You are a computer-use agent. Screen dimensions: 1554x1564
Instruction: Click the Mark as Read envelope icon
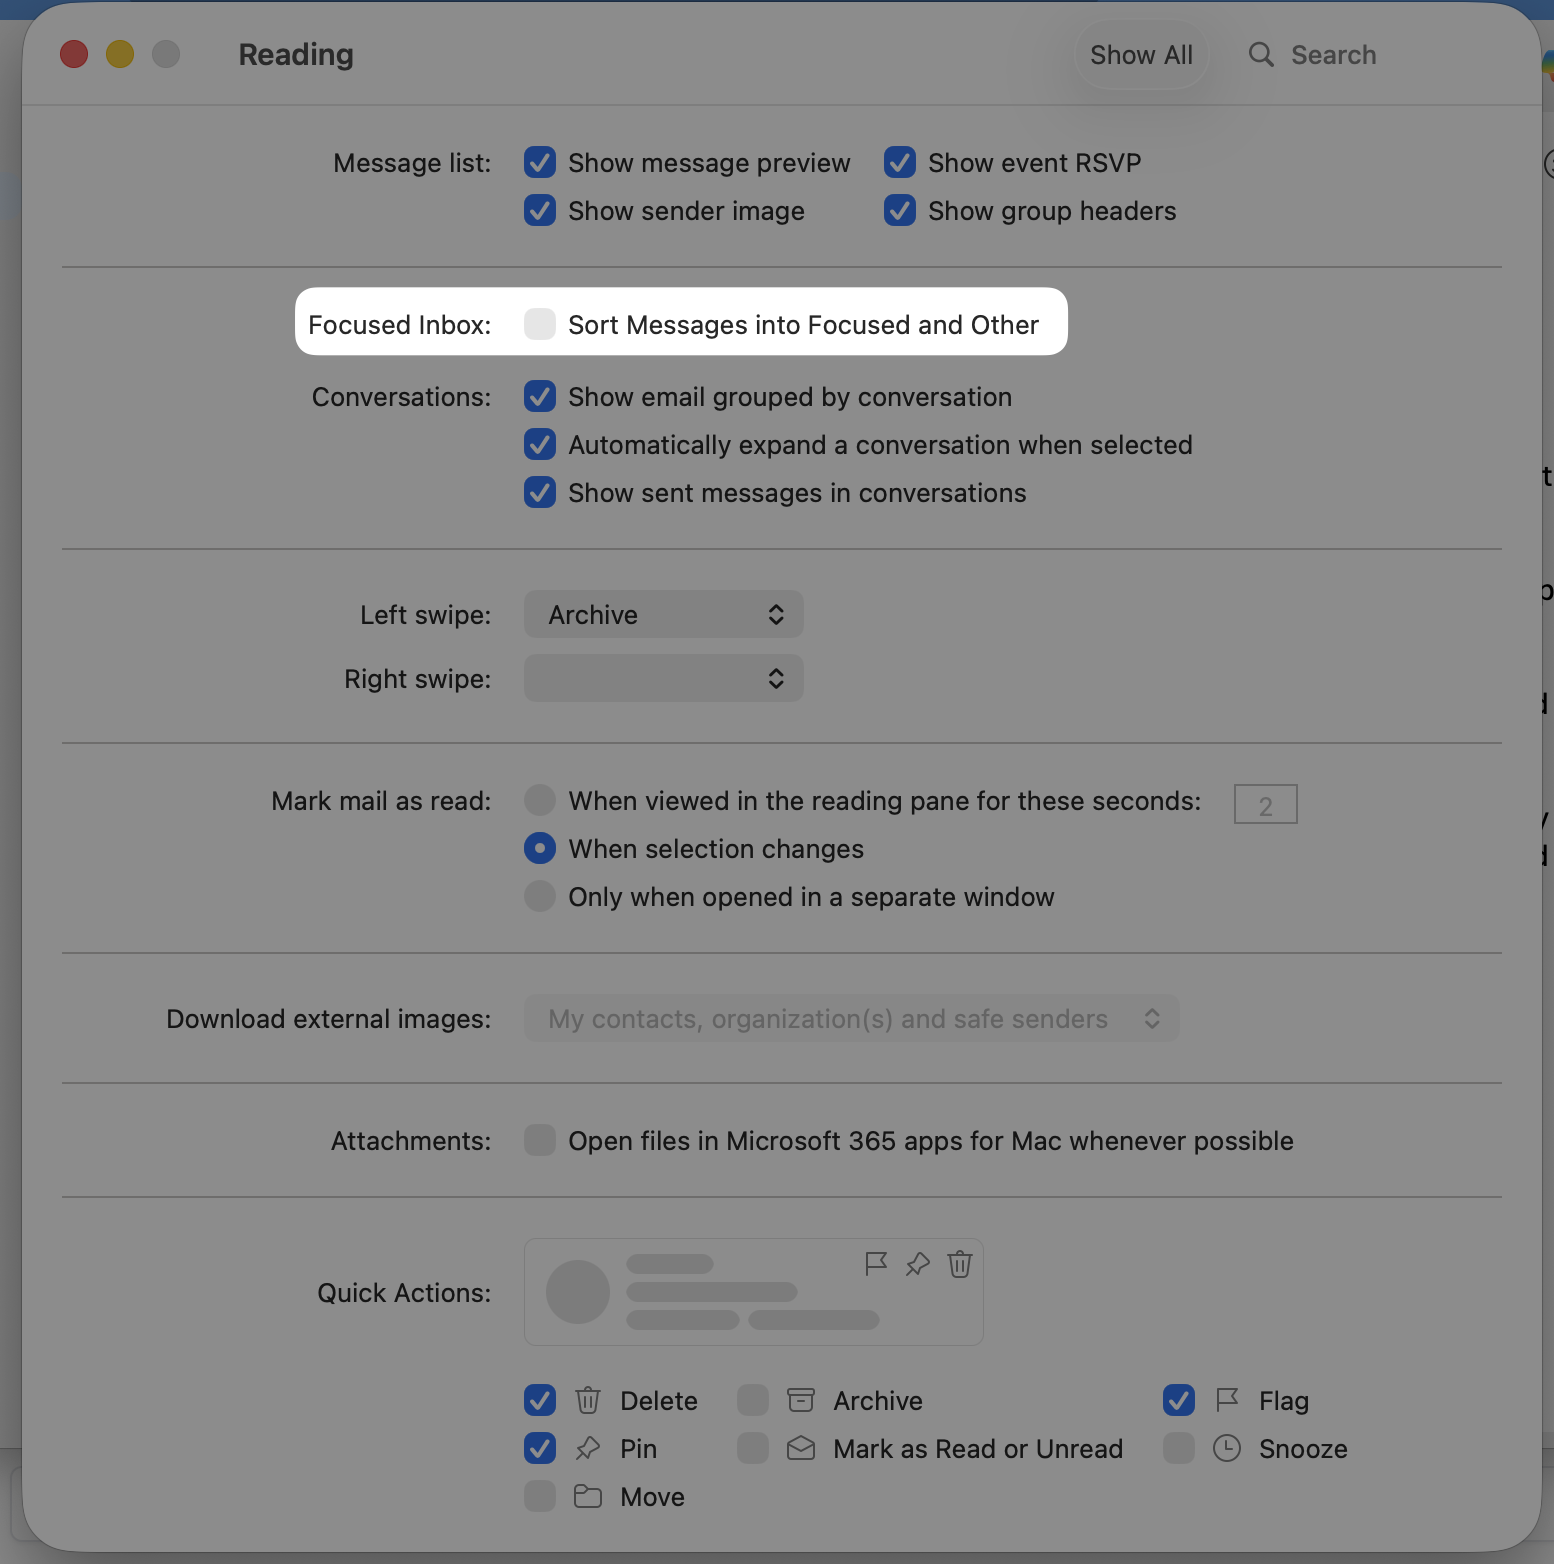(x=801, y=1448)
